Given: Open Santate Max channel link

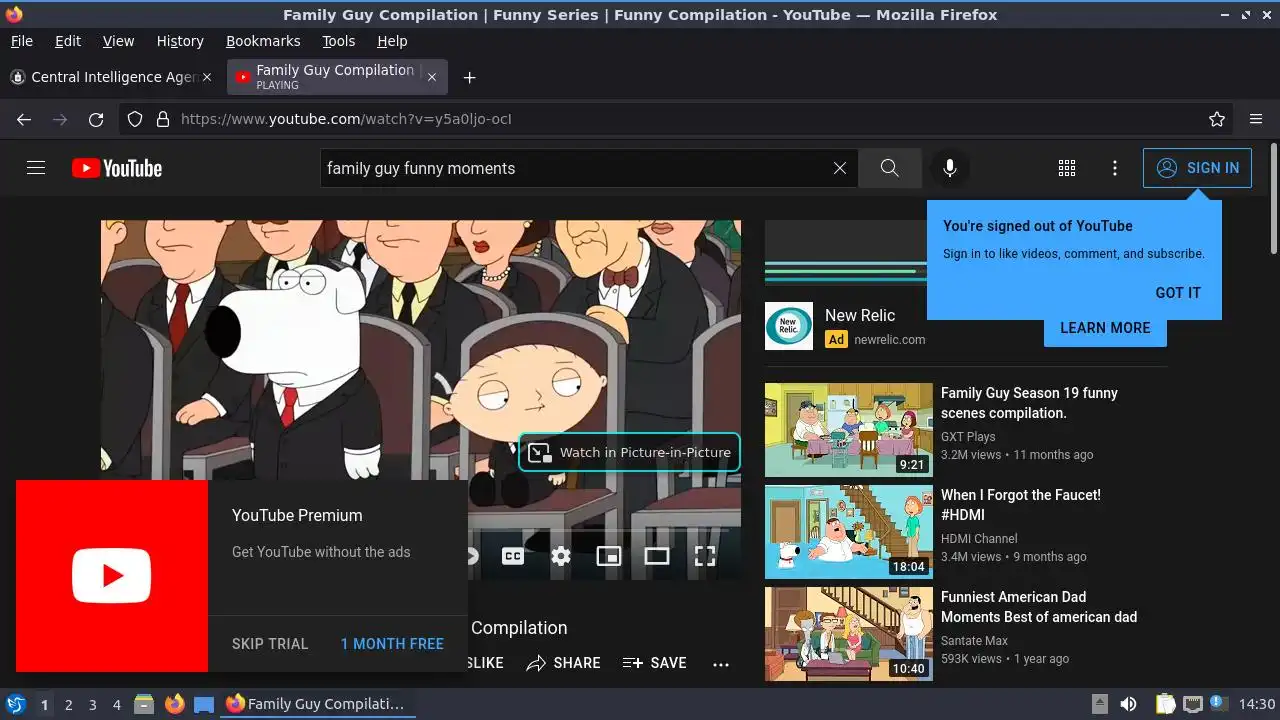Looking at the screenshot, I should pyautogui.click(x=974, y=641).
